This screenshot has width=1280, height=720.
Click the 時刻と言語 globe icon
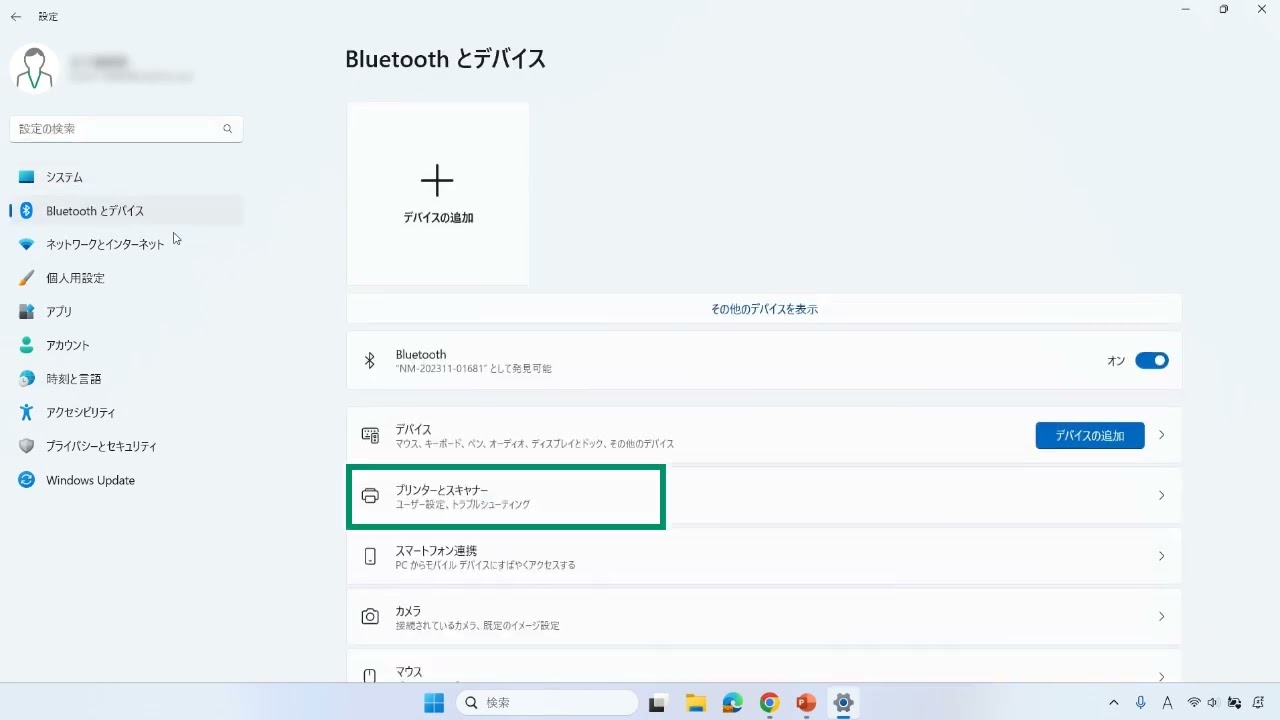pyautogui.click(x=27, y=379)
